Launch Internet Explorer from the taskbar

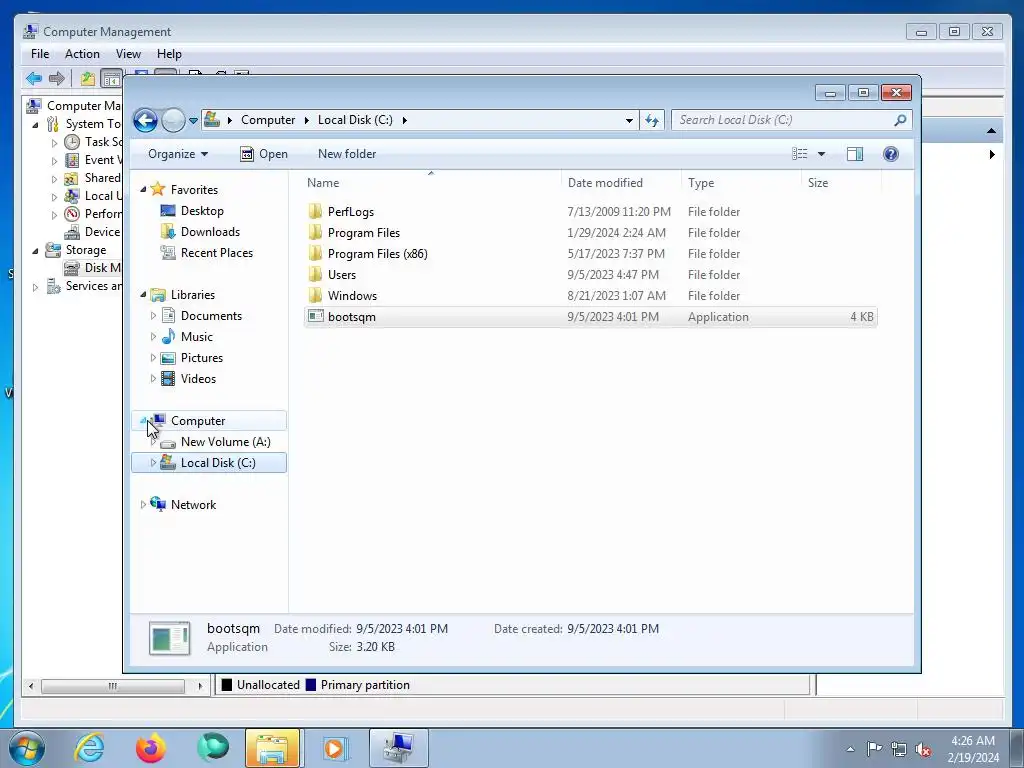pos(89,748)
